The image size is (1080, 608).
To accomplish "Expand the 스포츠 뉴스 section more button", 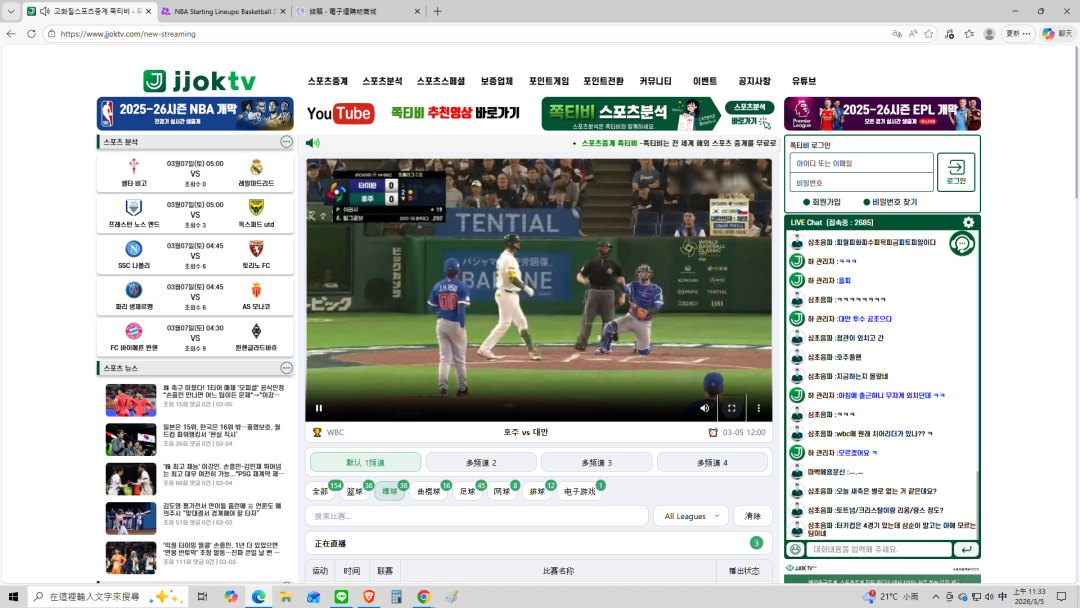I will [x=286, y=368].
